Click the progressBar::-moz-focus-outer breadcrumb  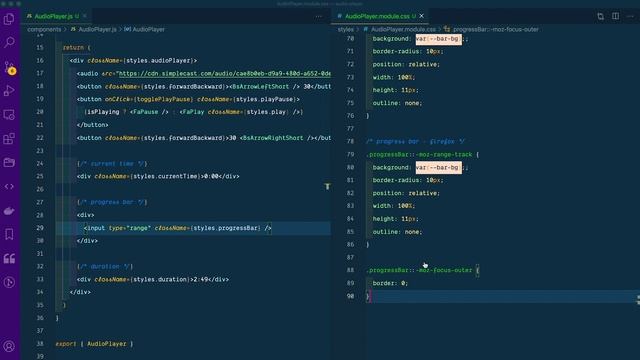(x=491, y=29)
